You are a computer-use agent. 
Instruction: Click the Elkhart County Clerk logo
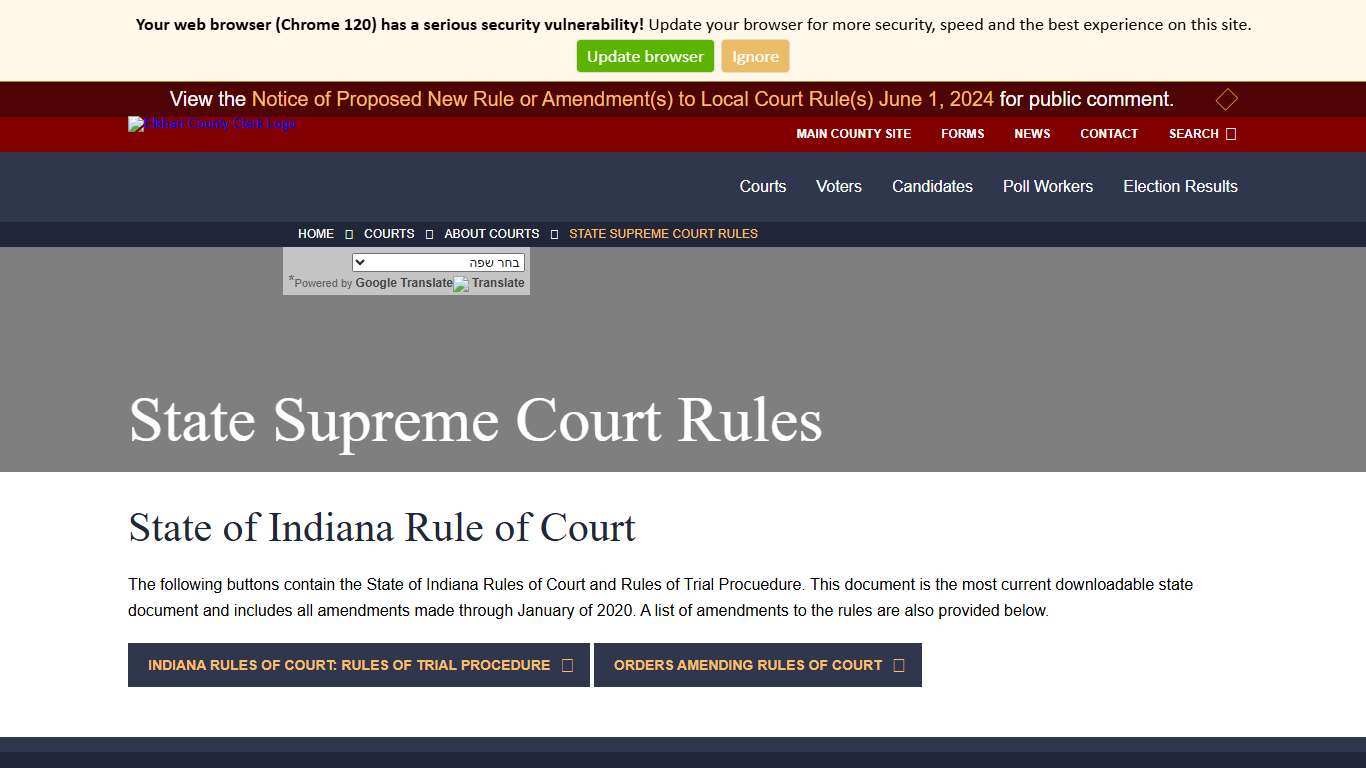coord(211,124)
